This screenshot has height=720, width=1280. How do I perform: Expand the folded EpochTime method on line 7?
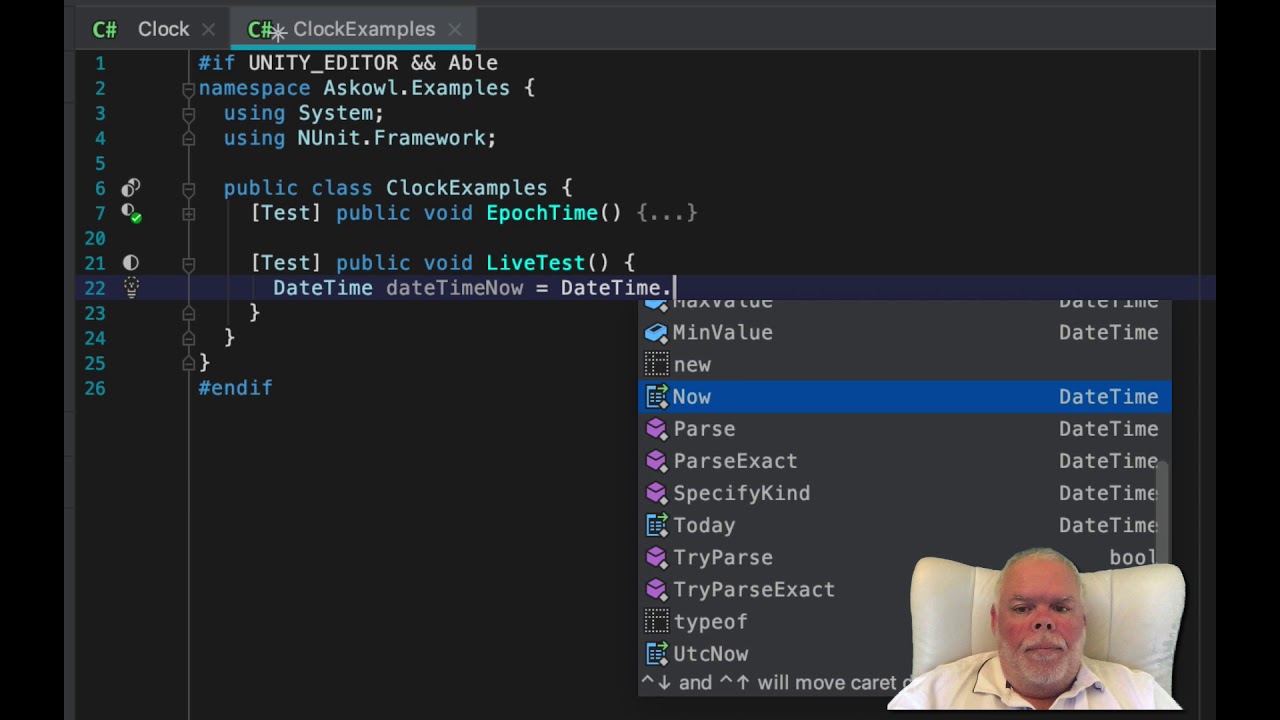click(x=188, y=213)
